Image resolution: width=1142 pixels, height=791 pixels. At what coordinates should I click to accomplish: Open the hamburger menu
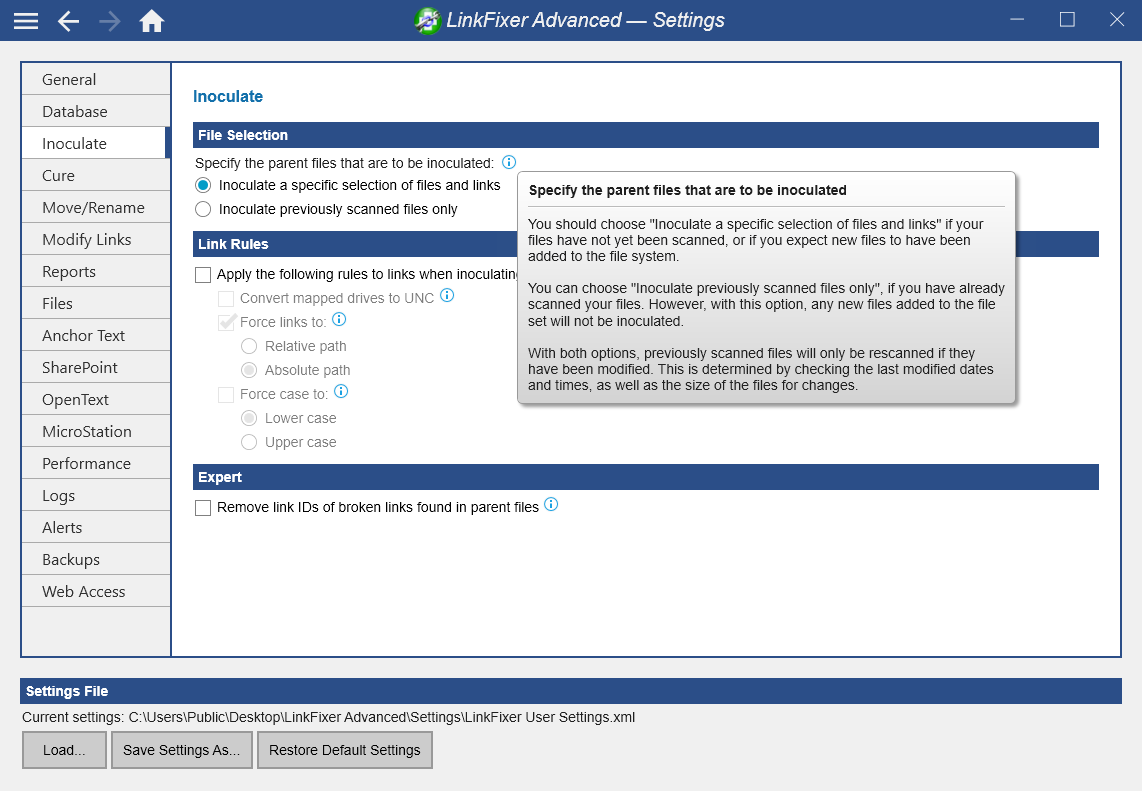coord(25,20)
